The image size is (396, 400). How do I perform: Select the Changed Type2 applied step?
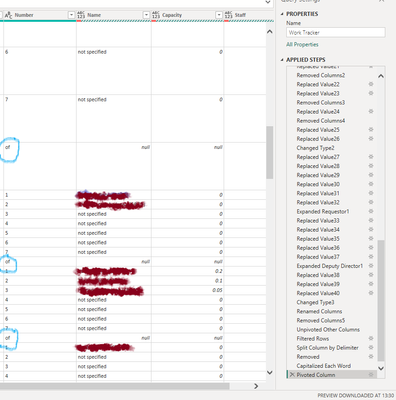pyautogui.click(x=315, y=148)
